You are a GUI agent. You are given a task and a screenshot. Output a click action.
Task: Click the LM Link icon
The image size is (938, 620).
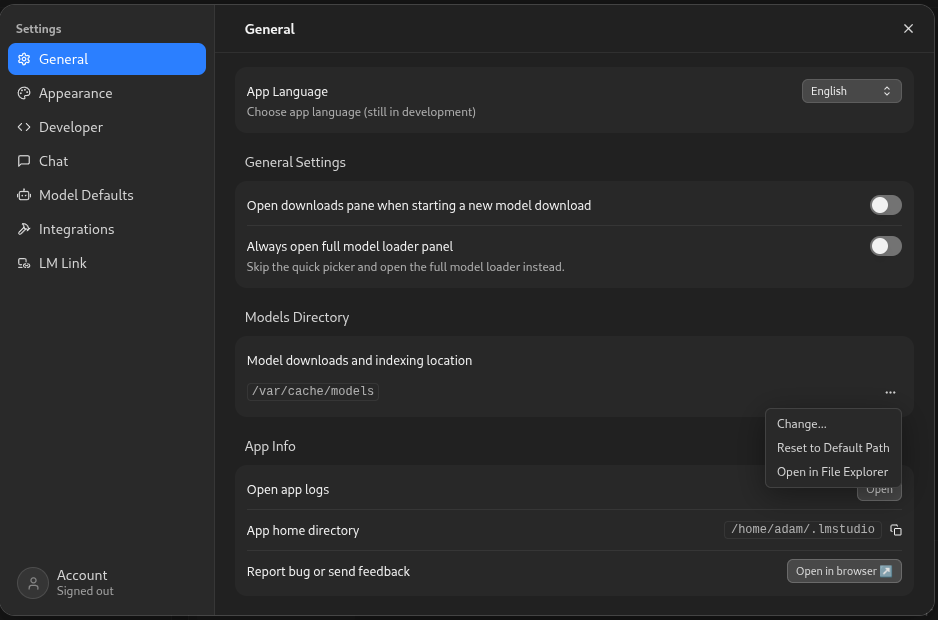click(24, 263)
